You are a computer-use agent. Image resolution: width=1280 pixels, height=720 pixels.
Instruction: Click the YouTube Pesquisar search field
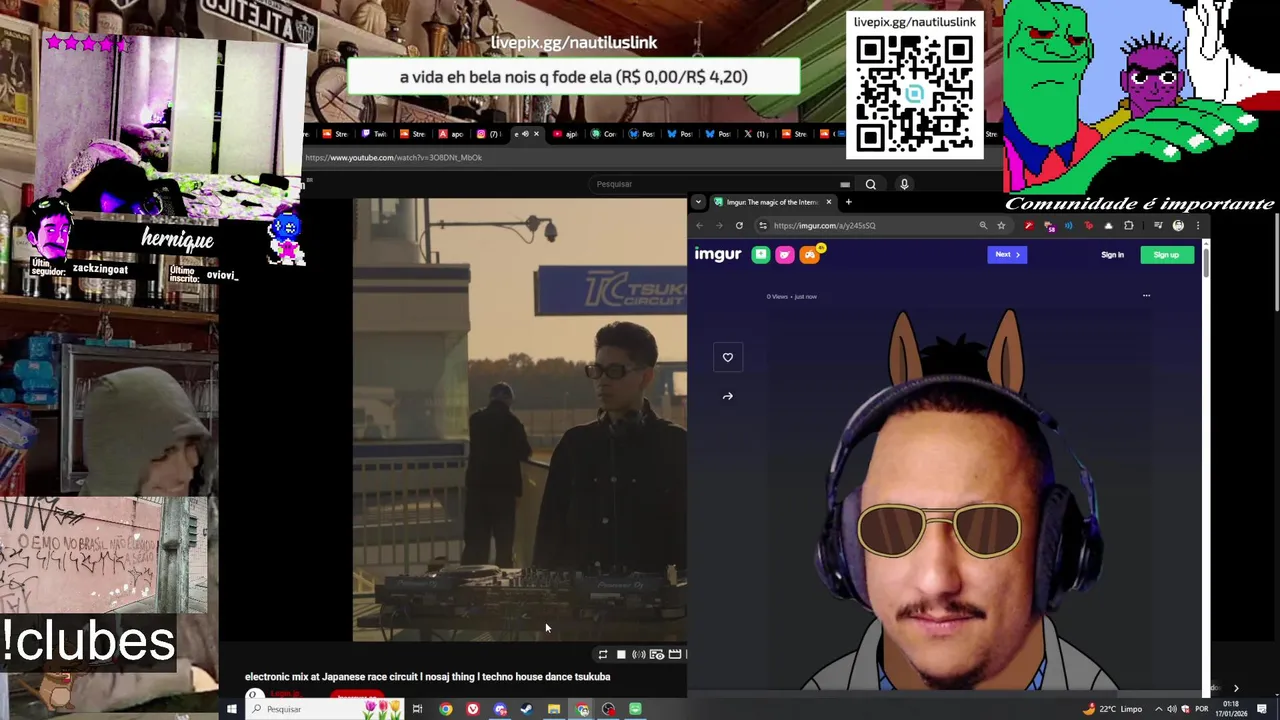pyautogui.click(x=715, y=184)
